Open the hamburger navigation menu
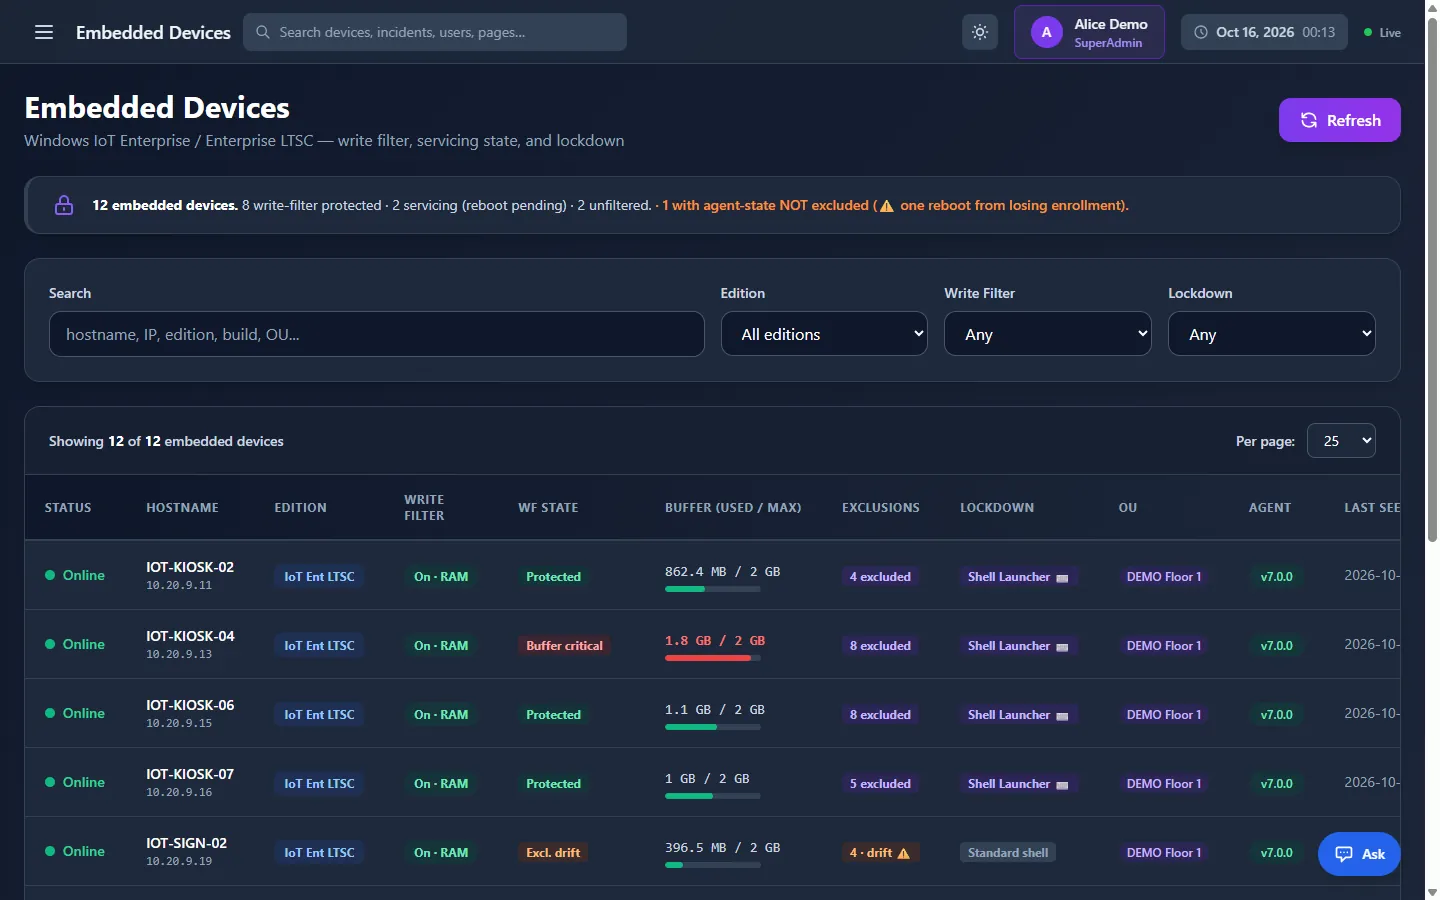Image resolution: width=1440 pixels, height=900 pixels. point(44,32)
